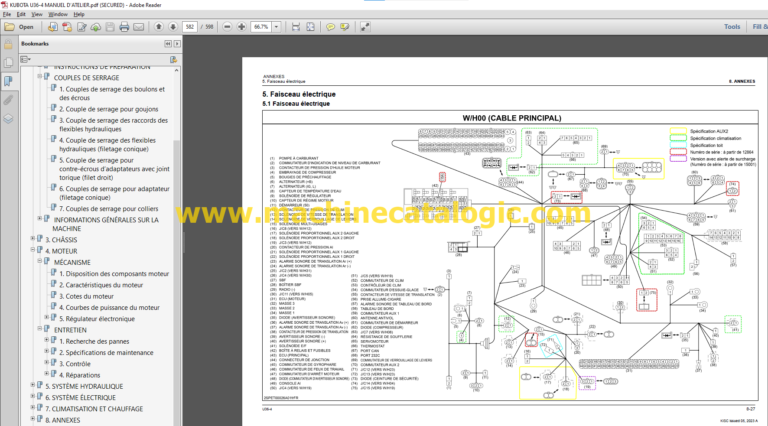Click the W/H00 (CABLE PRINCIPAL) title
This screenshot has height=426, width=768.
(512, 118)
